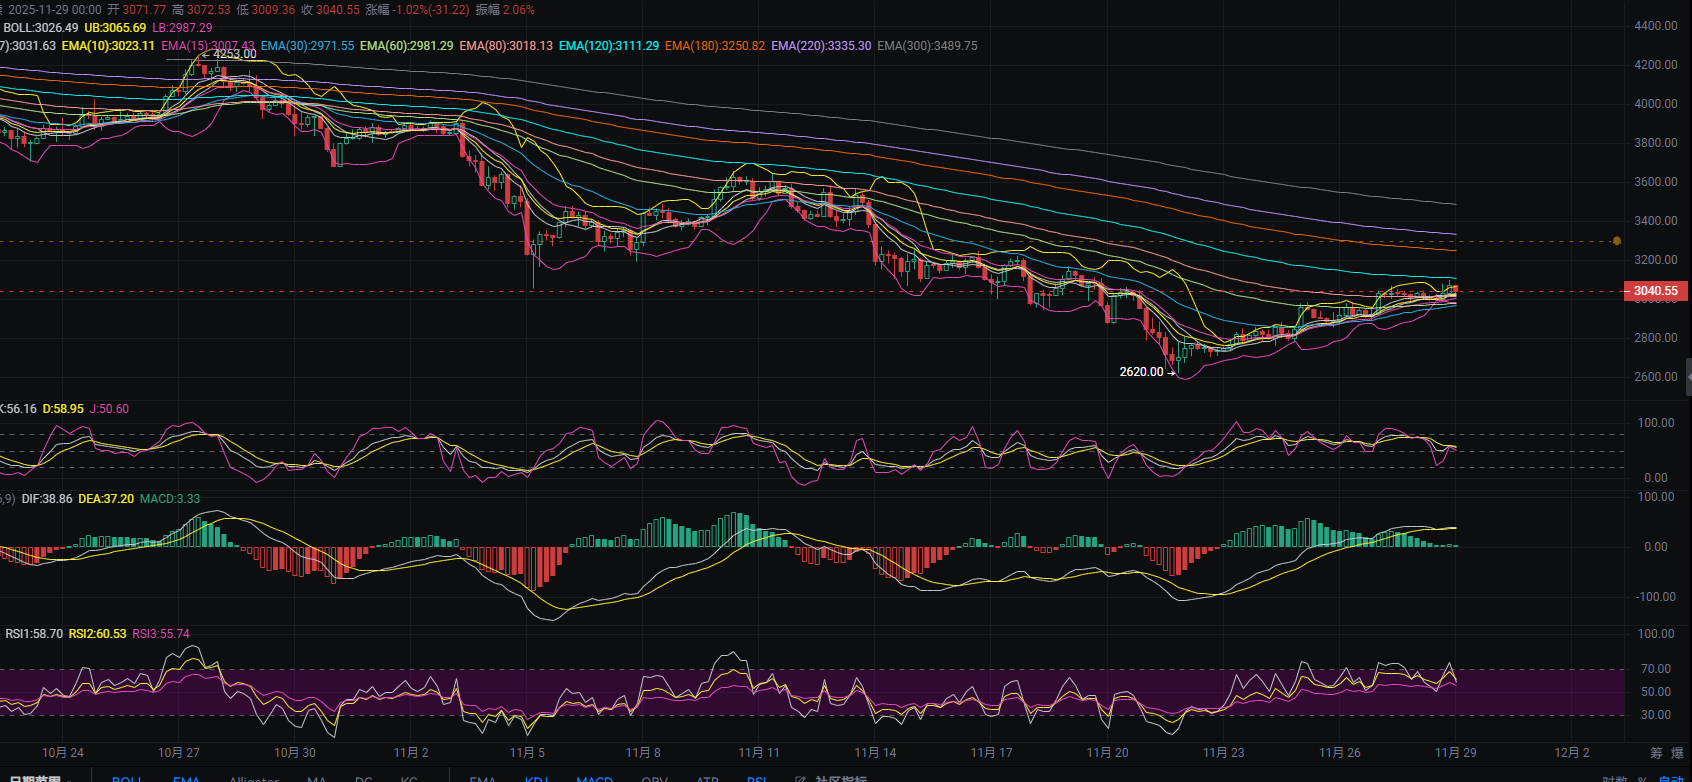1692x782 pixels.
Task: Toggle the MACD sub-chart indicator
Action: pos(594,779)
